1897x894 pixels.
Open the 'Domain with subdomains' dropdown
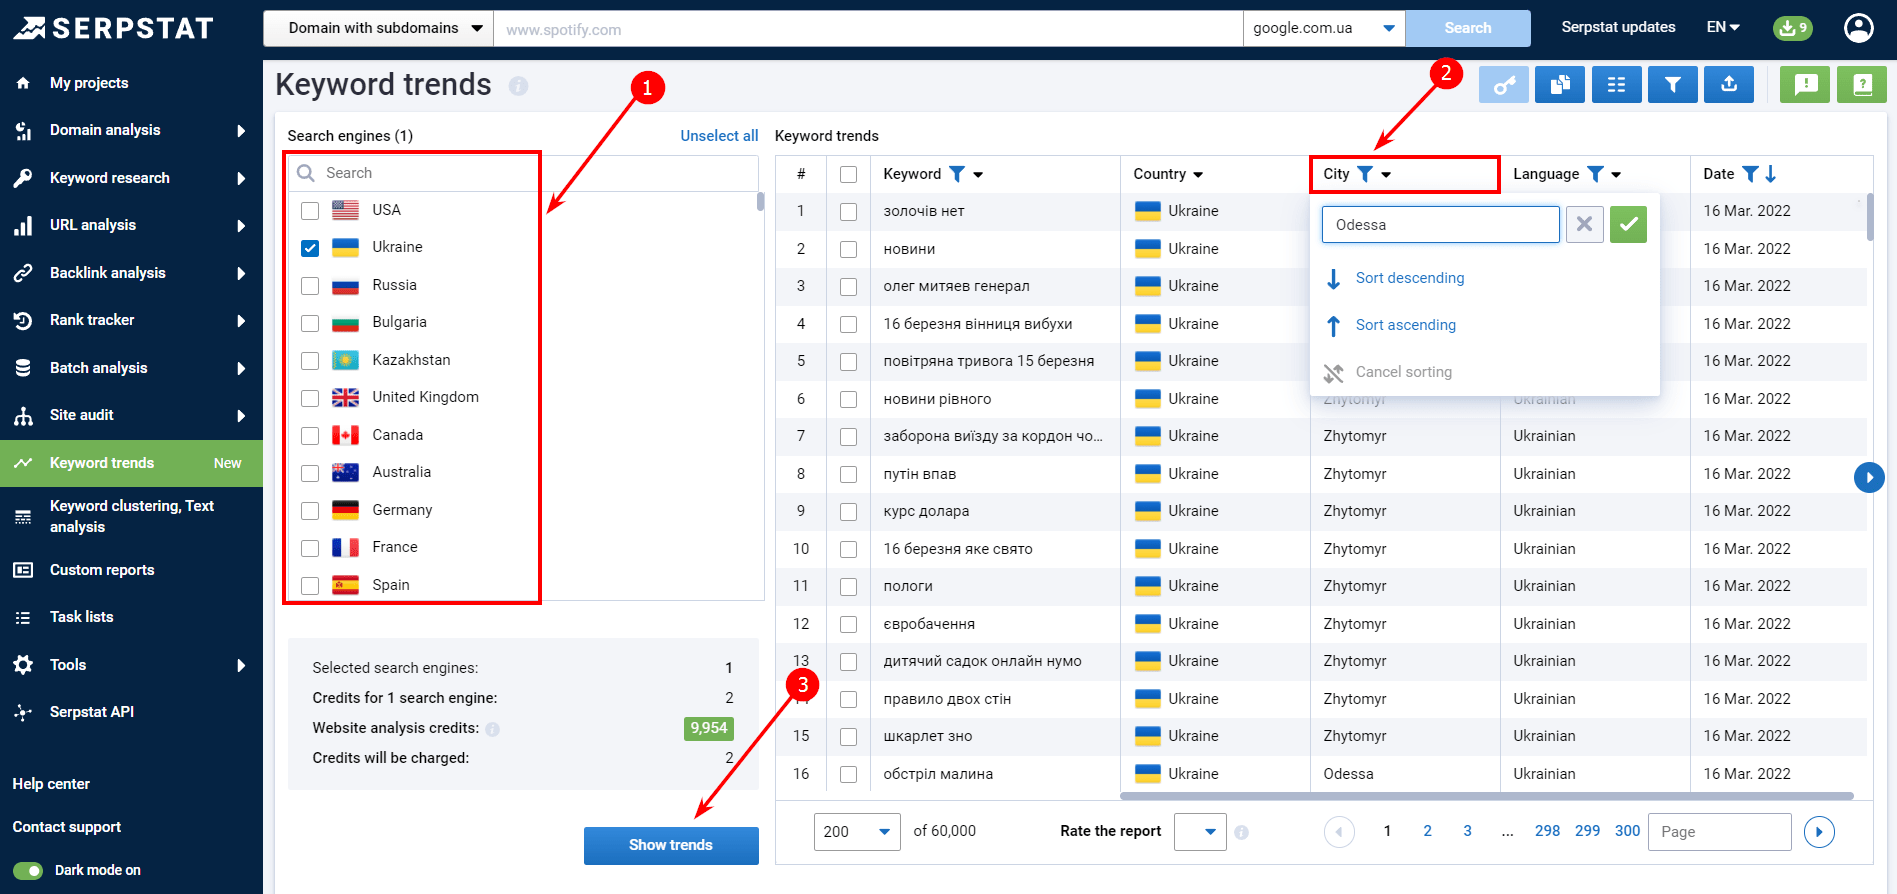click(x=378, y=28)
